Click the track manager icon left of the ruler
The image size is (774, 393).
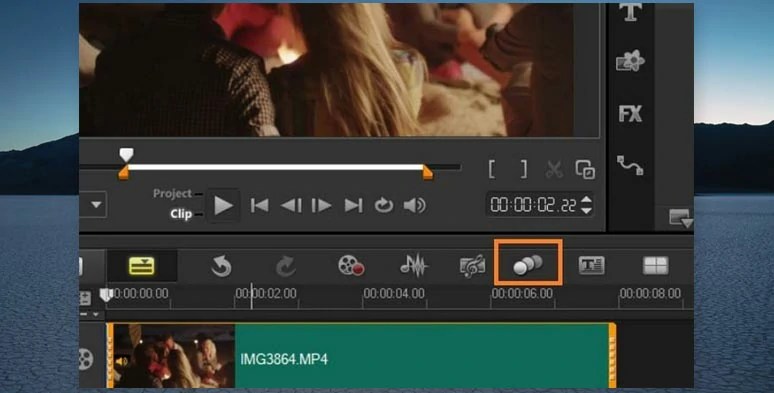(85, 299)
